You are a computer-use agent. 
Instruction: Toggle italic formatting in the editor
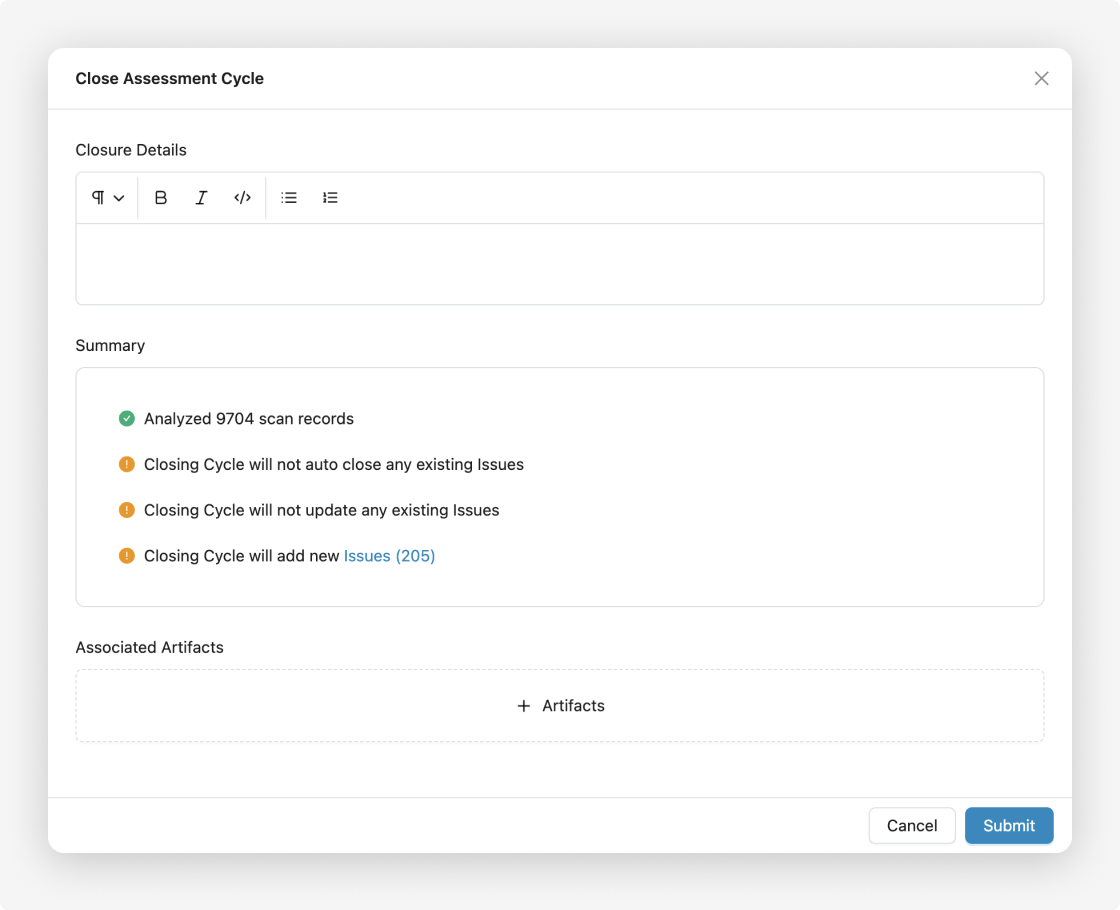tap(201, 198)
